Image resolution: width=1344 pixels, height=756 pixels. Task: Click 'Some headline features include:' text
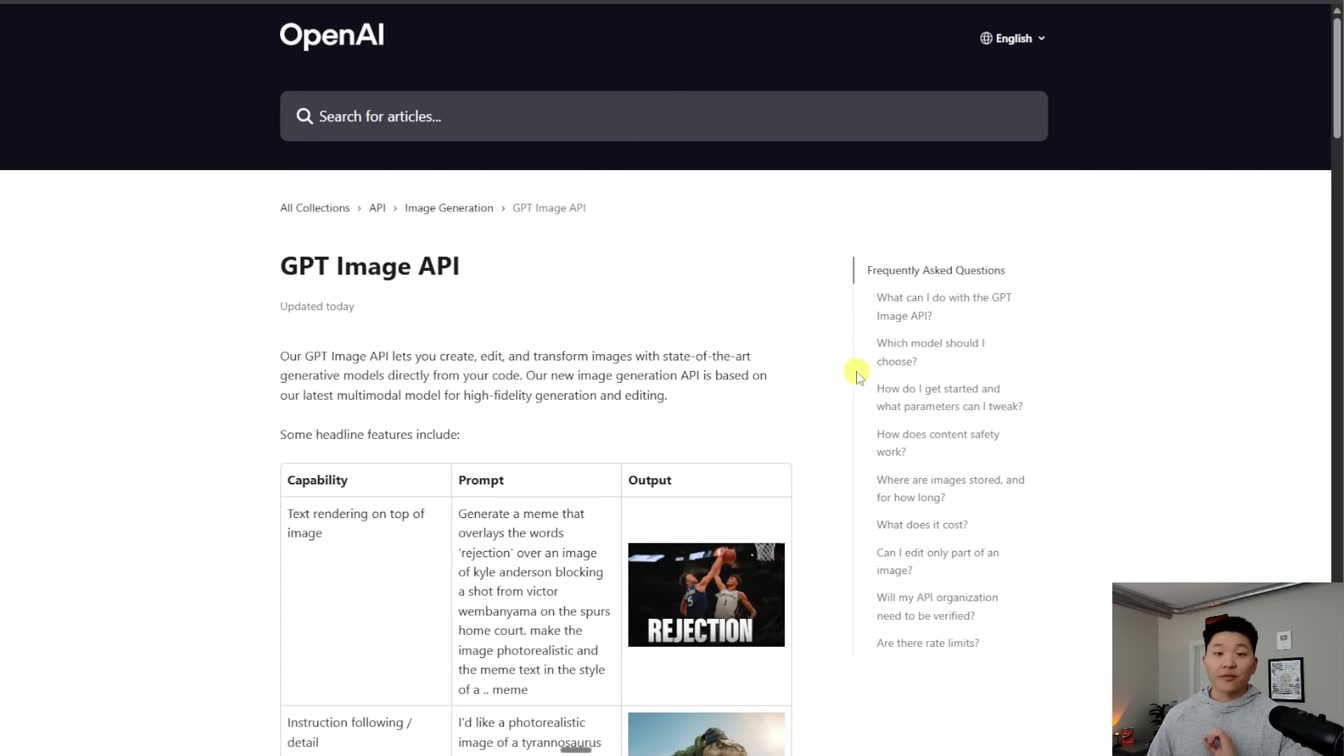(370, 434)
